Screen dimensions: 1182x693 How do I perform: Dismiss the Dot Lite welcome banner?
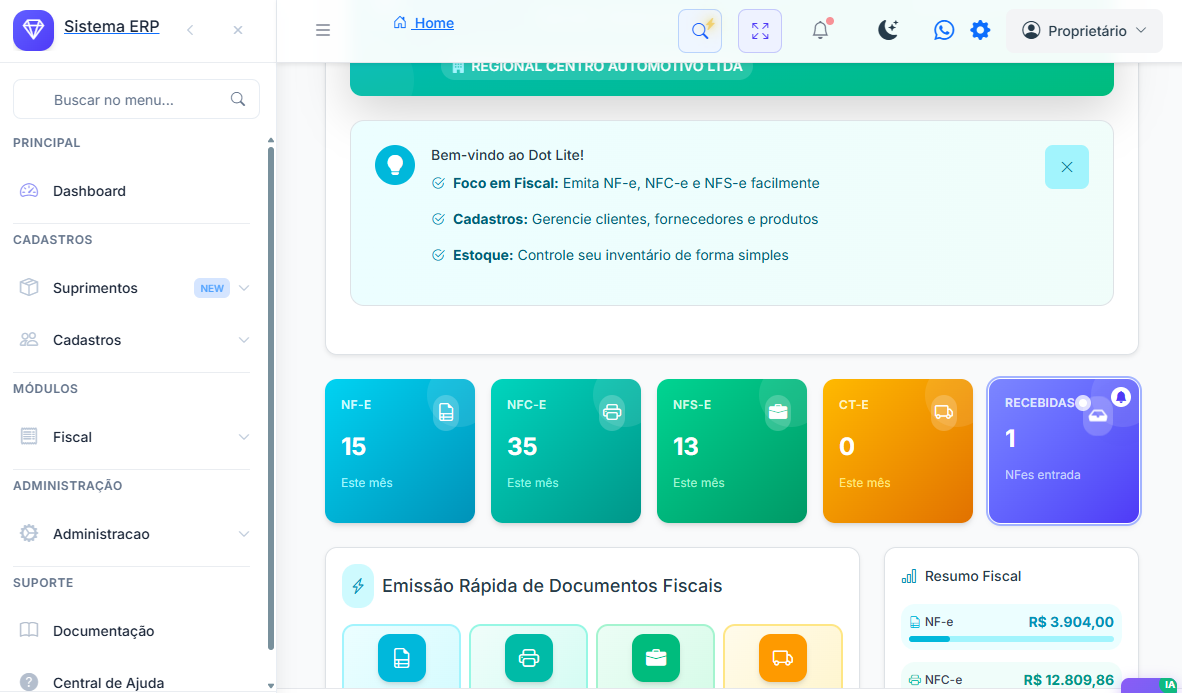(x=1066, y=167)
